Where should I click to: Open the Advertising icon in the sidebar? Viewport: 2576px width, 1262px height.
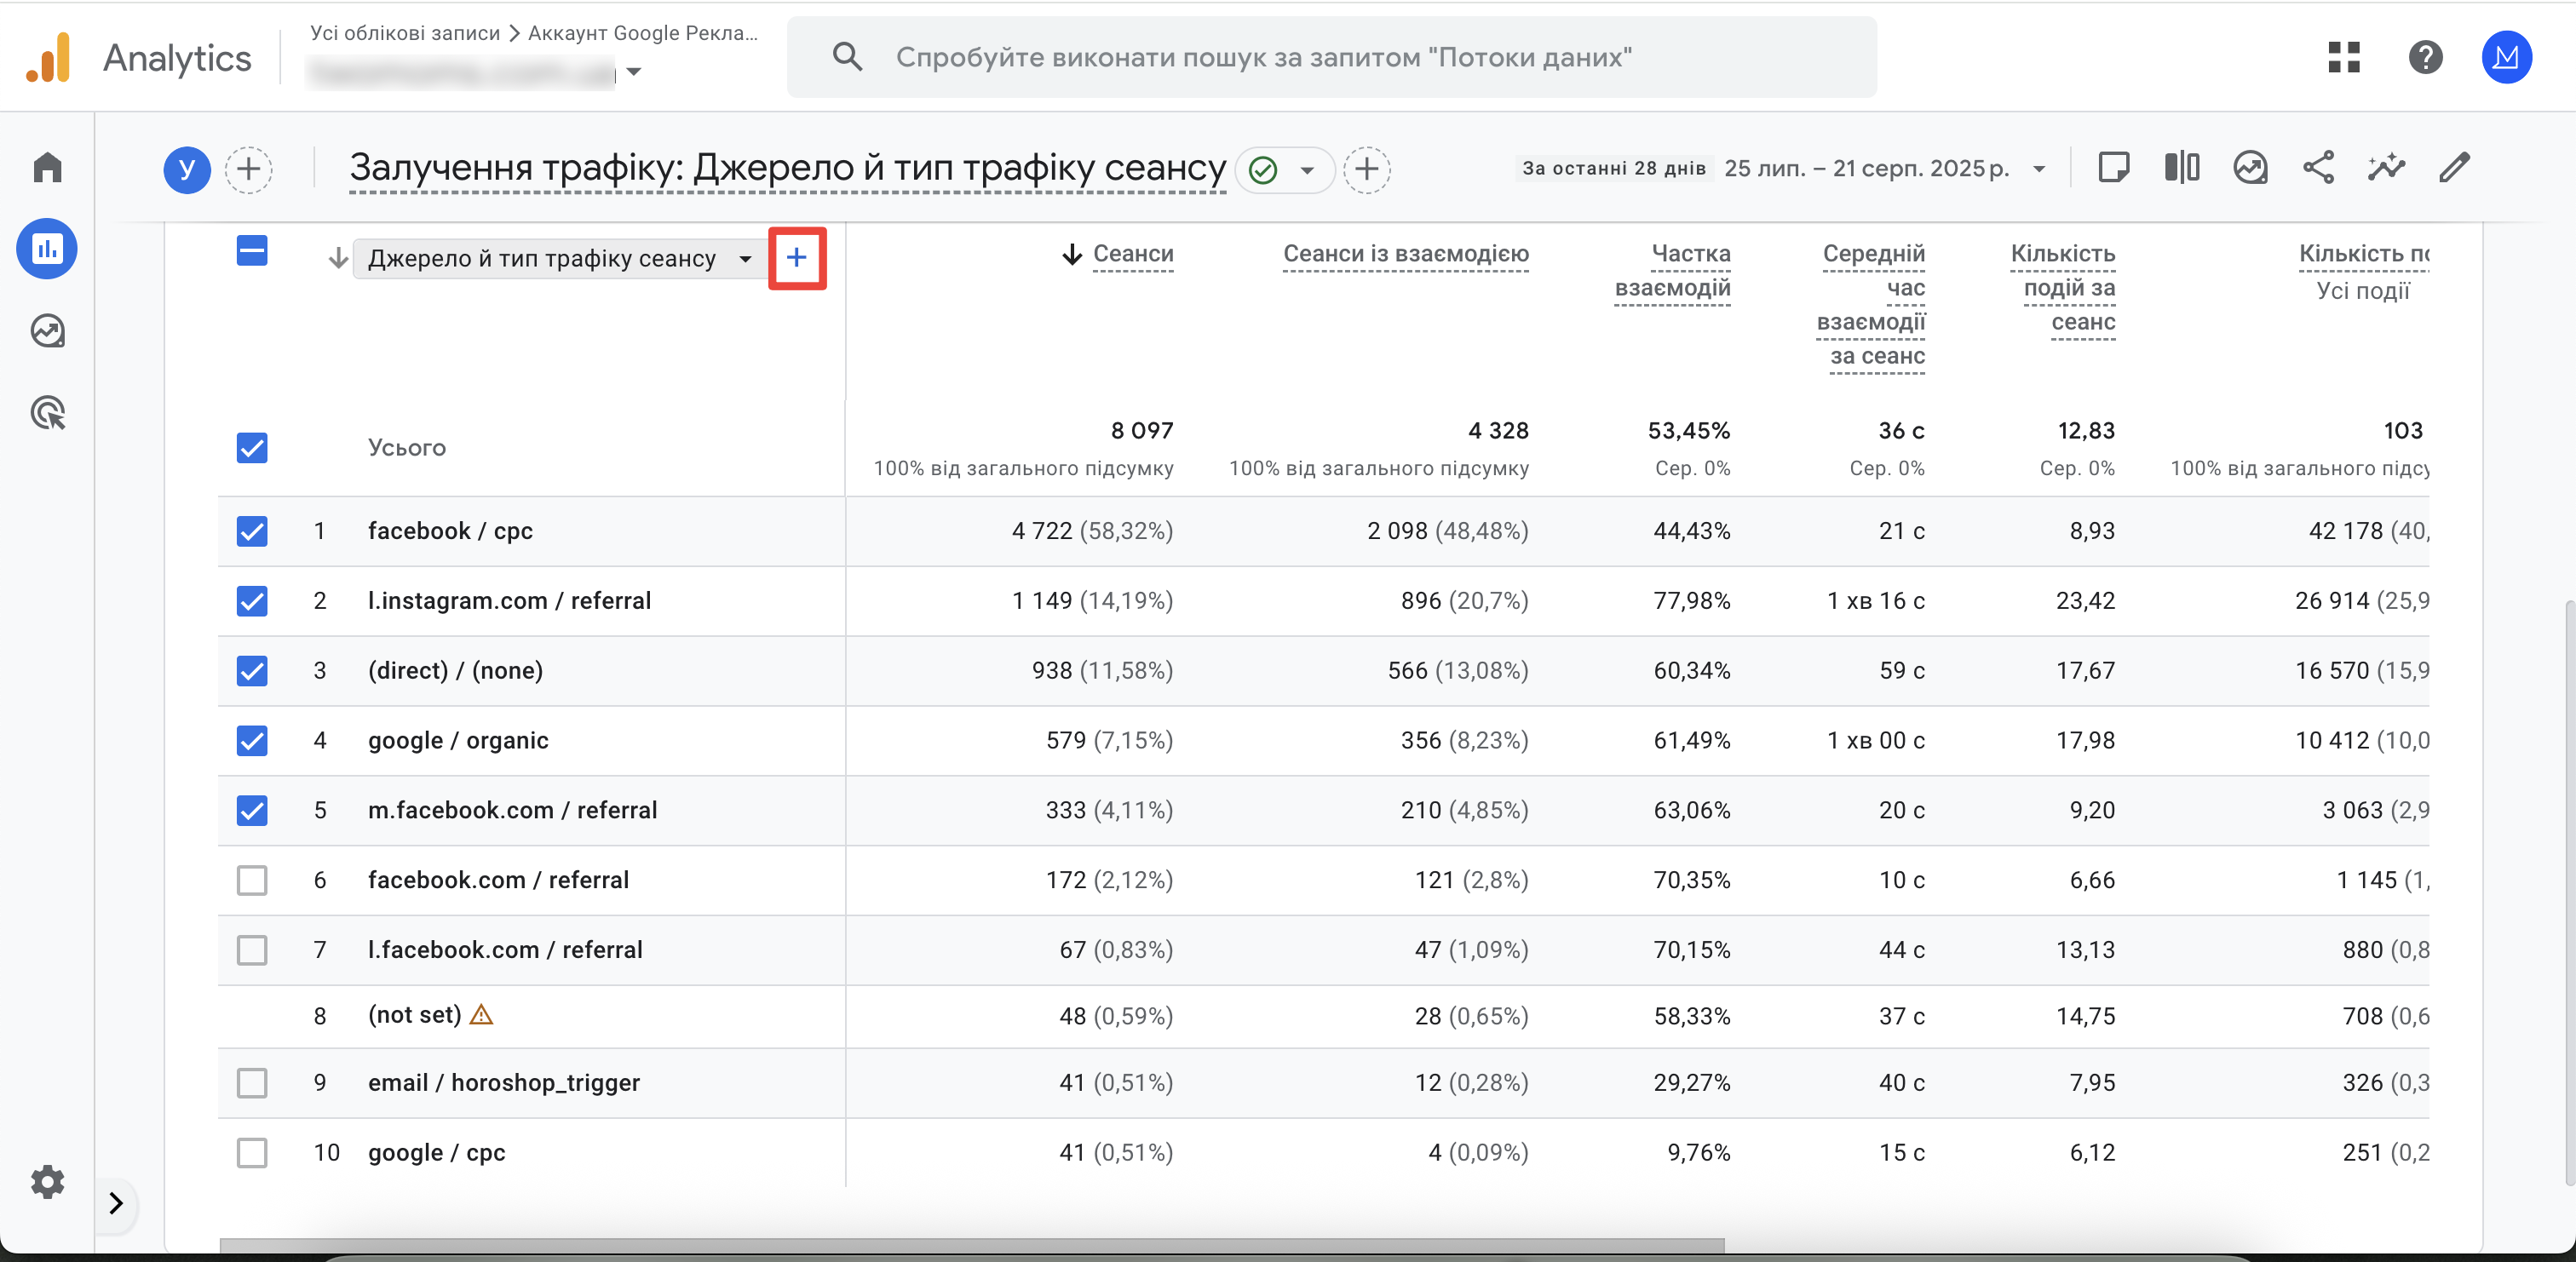[x=47, y=413]
